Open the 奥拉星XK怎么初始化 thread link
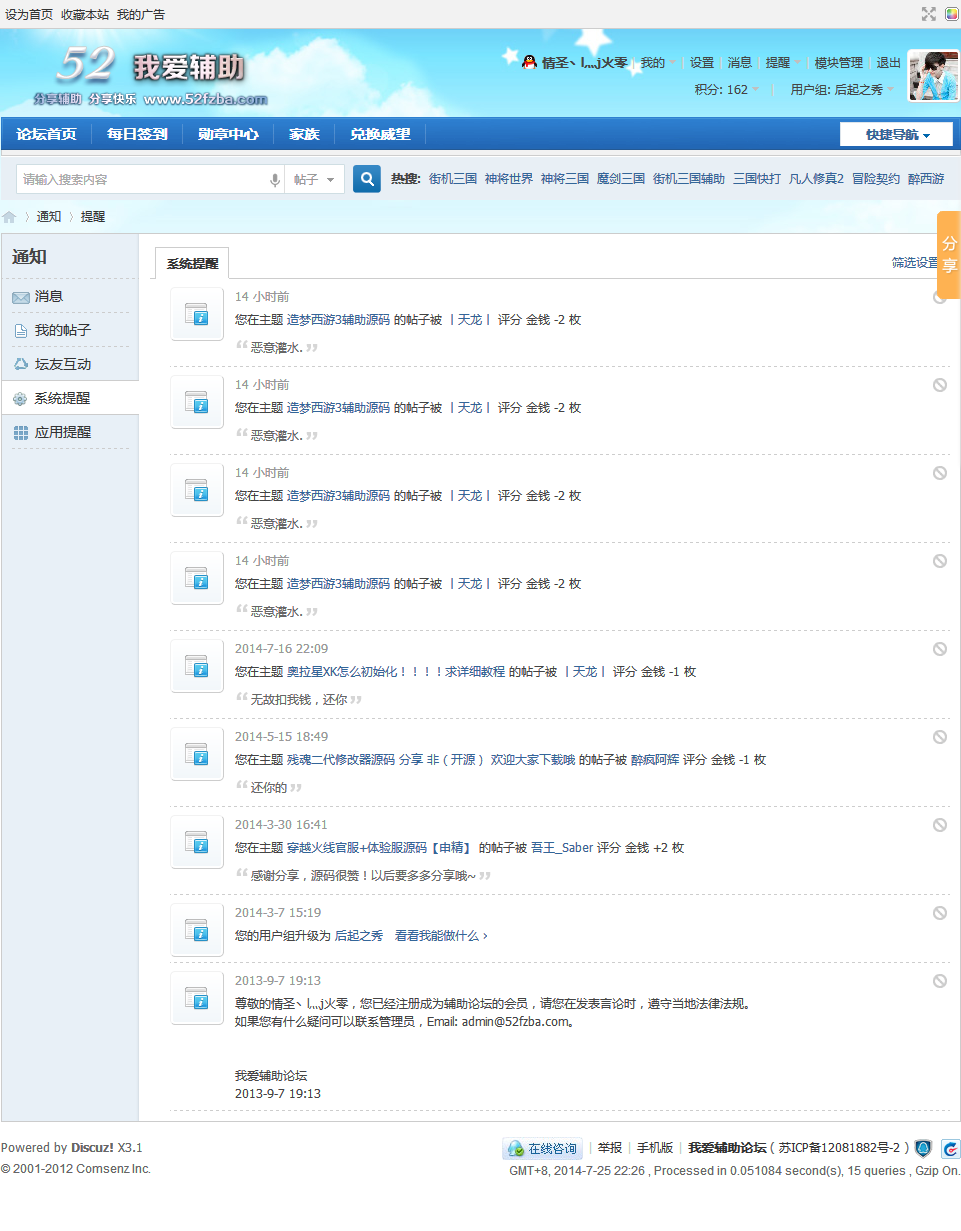The width and height of the screenshot is (961, 1231). pos(396,672)
